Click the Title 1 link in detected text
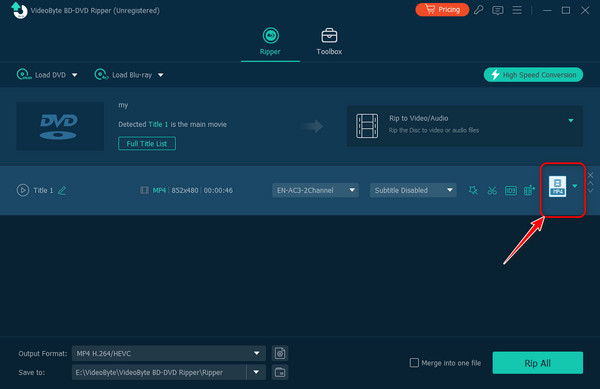Screen dimensions: 600x389 158,124
